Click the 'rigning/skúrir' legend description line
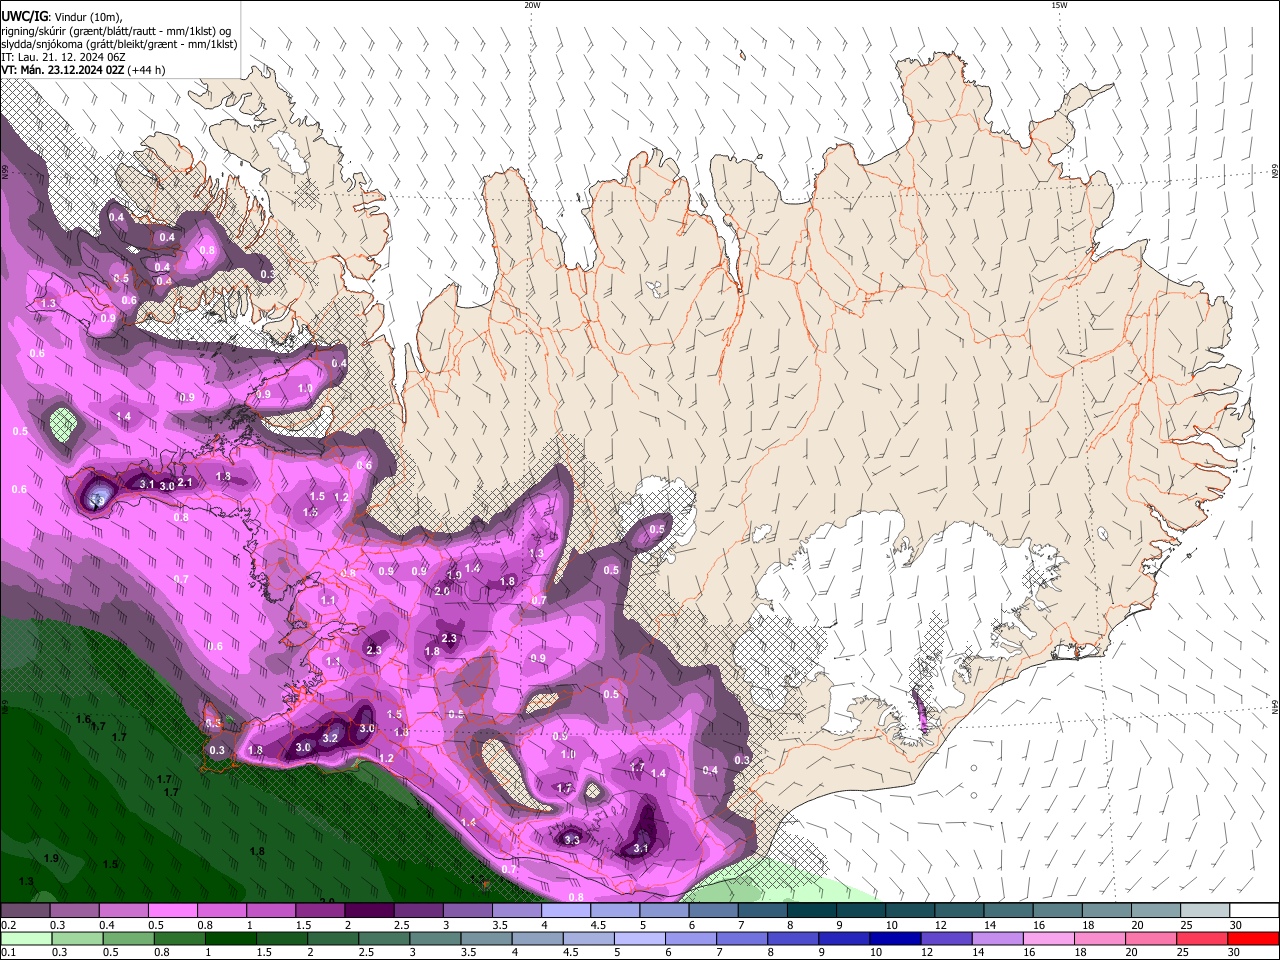The image size is (1280, 960). pyautogui.click(x=115, y=31)
